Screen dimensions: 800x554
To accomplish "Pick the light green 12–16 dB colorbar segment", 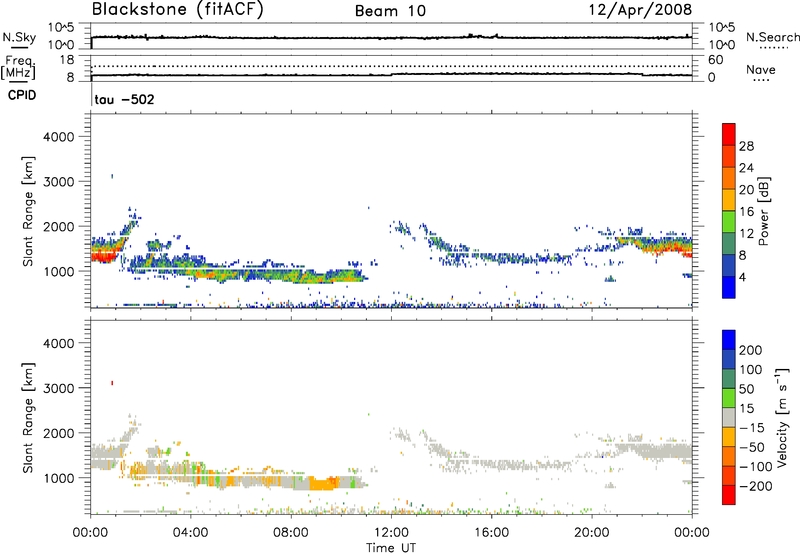I will point(729,222).
